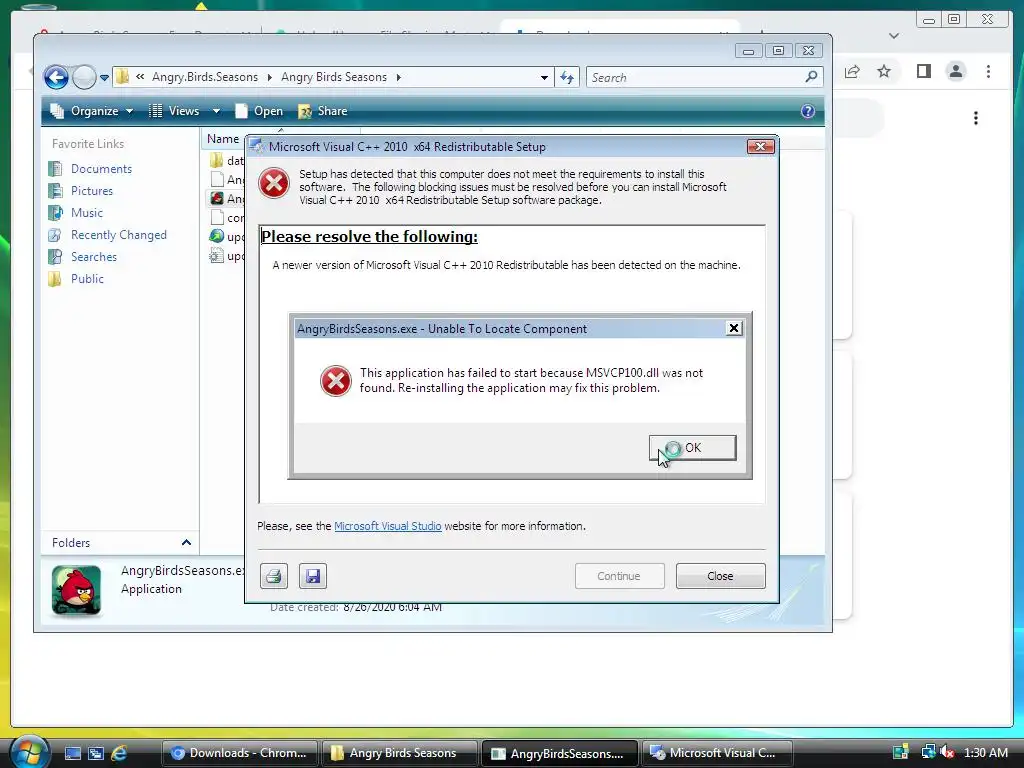Expand the address bar history dropdown
1024x768 pixels.
coord(544,78)
